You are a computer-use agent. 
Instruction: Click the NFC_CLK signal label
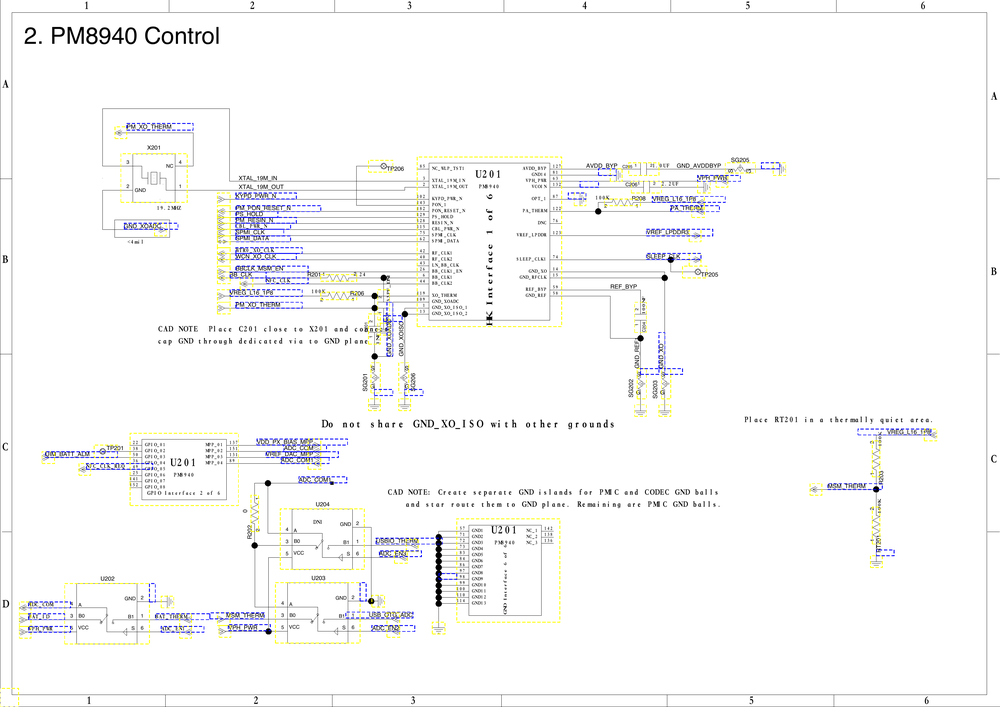point(278,281)
